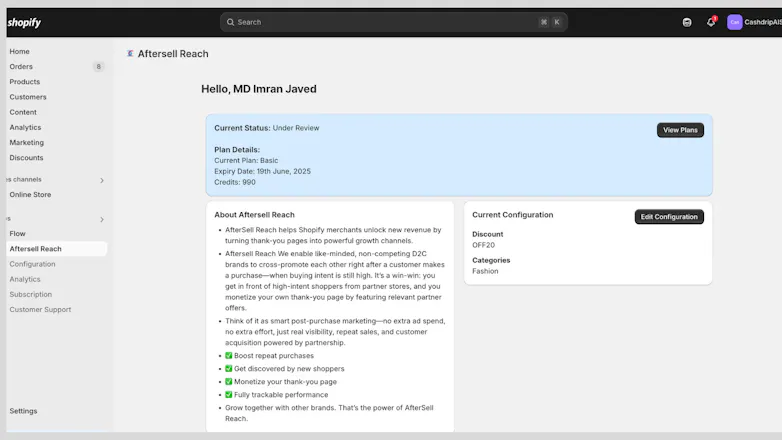The width and height of the screenshot is (782, 440).
Task: Go to Products
Action: click(24, 81)
